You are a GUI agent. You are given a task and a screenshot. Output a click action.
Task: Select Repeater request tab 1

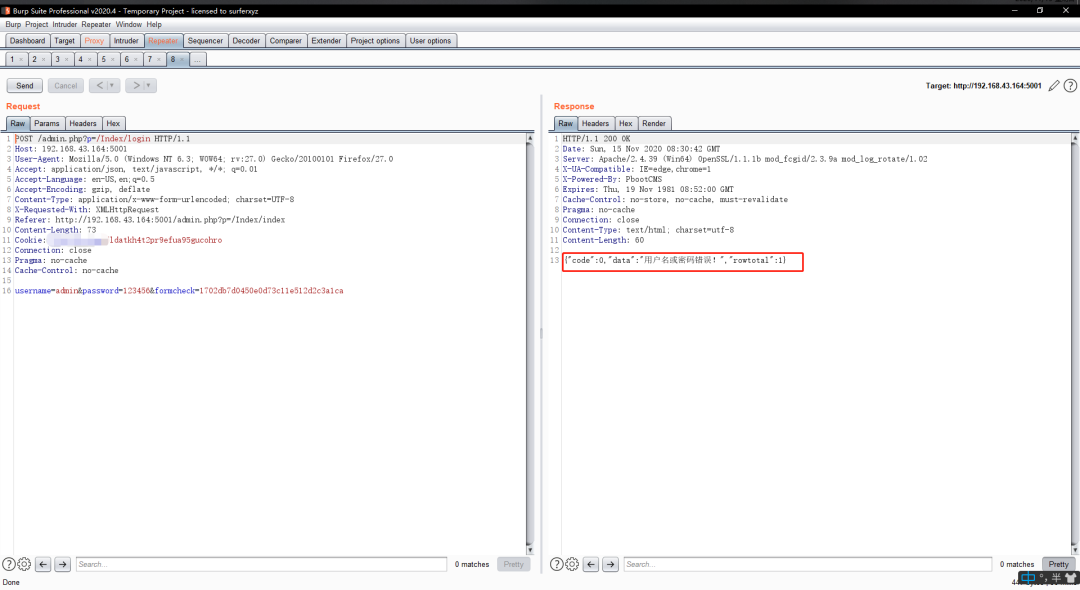[12, 59]
